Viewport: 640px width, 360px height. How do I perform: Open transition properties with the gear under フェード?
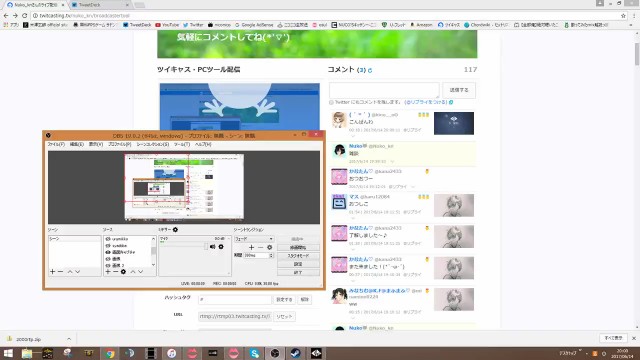pyautogui.click(x=269, y=247)
